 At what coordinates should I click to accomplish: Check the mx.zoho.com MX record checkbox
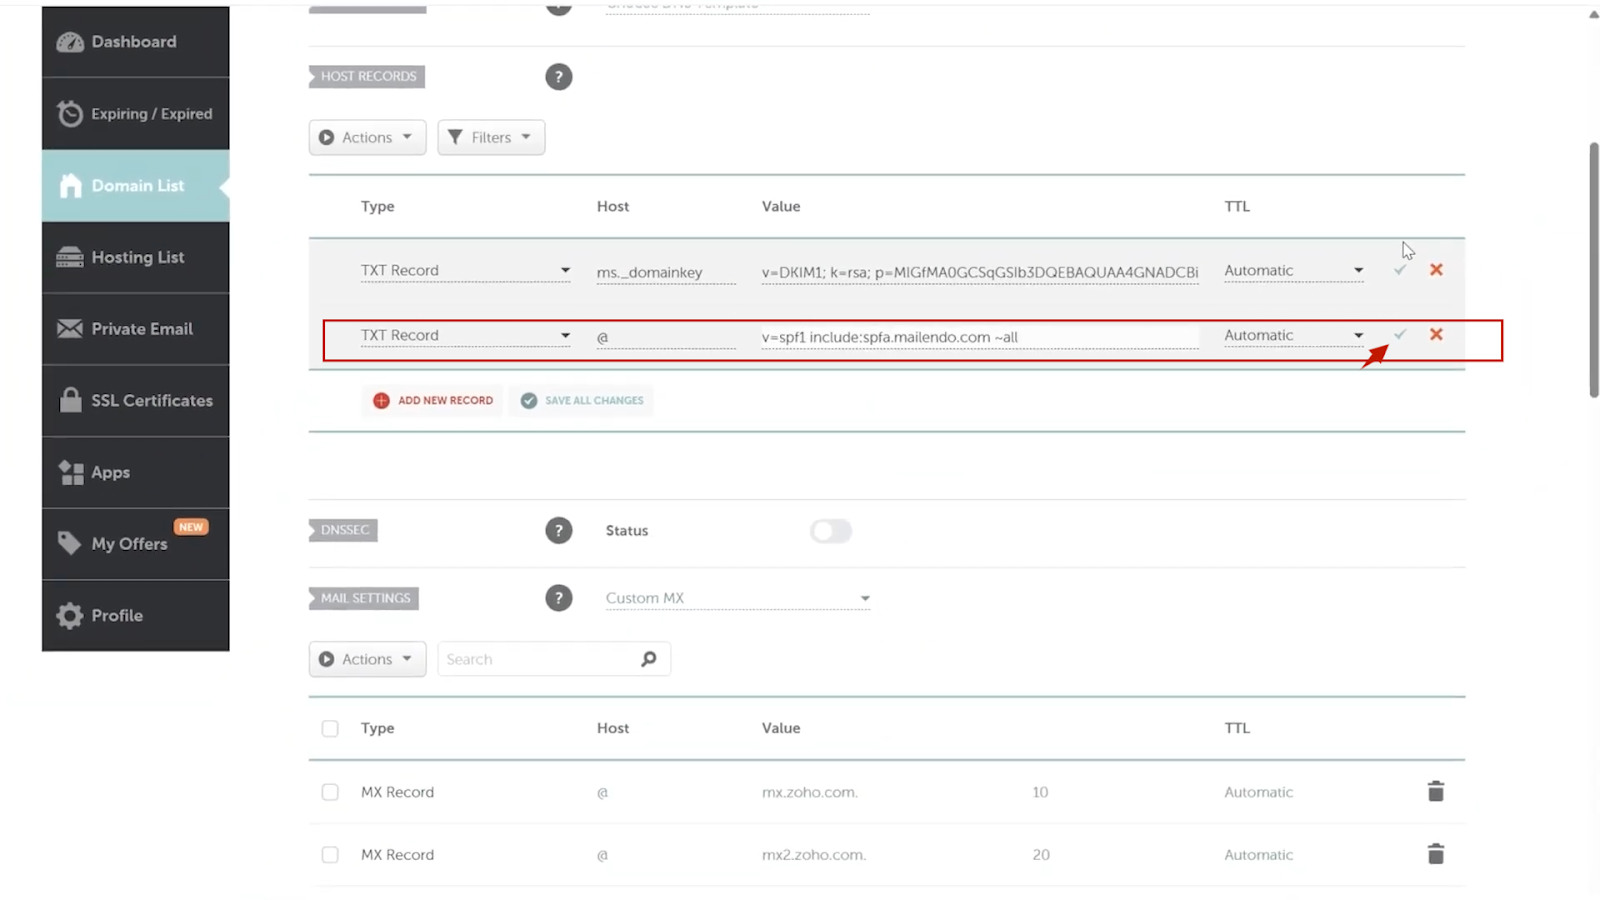click(330, 792)
